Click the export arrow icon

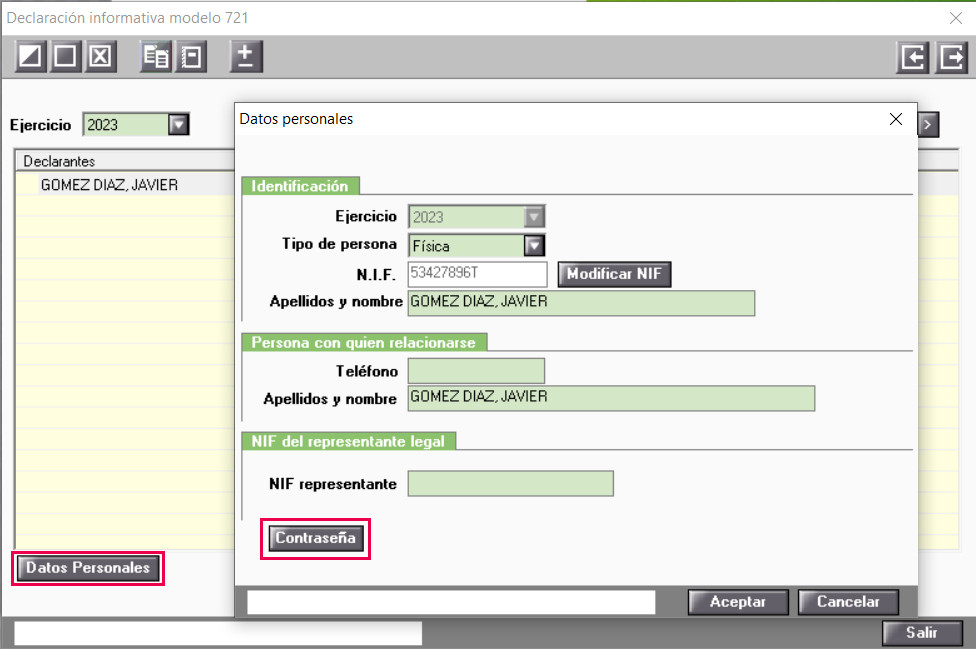[x=951, y=58]
